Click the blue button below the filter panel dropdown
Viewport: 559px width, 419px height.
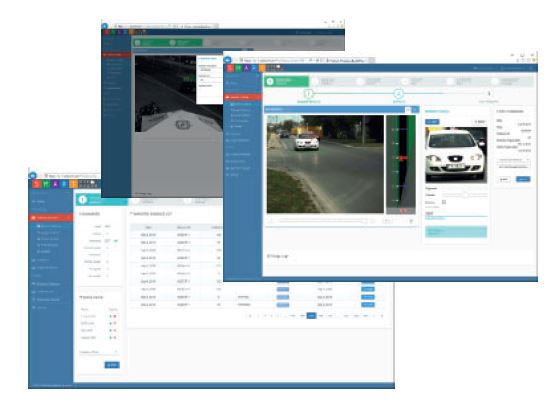[x=112, y=365]
